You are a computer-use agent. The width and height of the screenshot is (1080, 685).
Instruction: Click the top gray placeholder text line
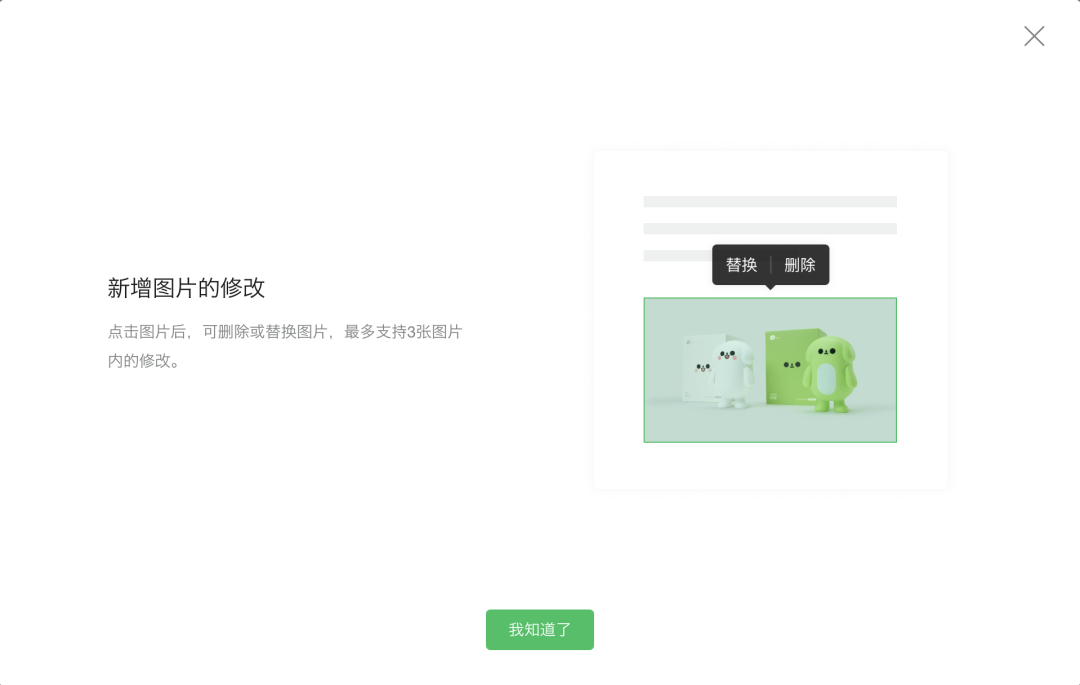tap(770, 202)
